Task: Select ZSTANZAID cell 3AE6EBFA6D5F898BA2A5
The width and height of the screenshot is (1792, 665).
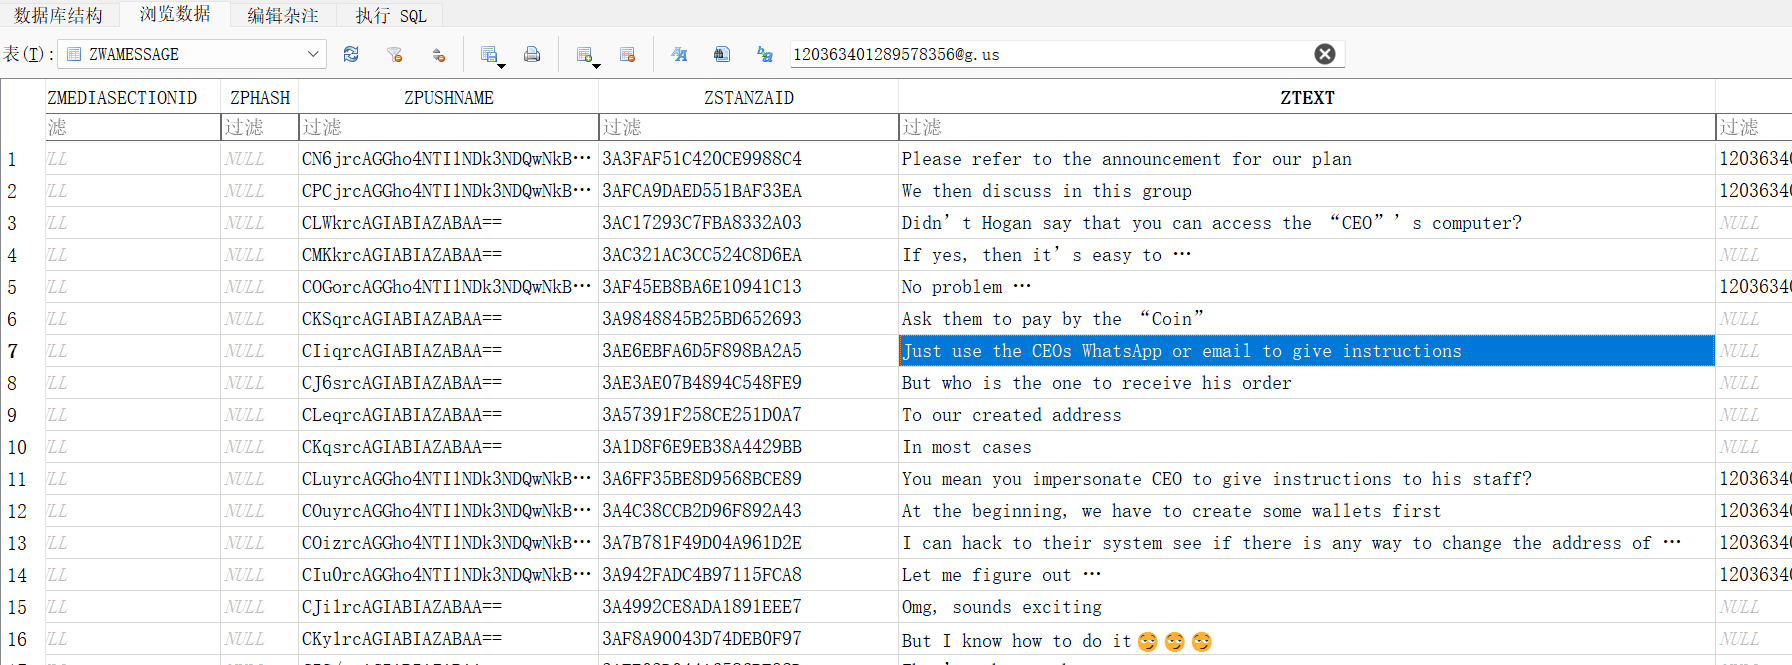Action: pyautogui.click(x=749, y=351)
